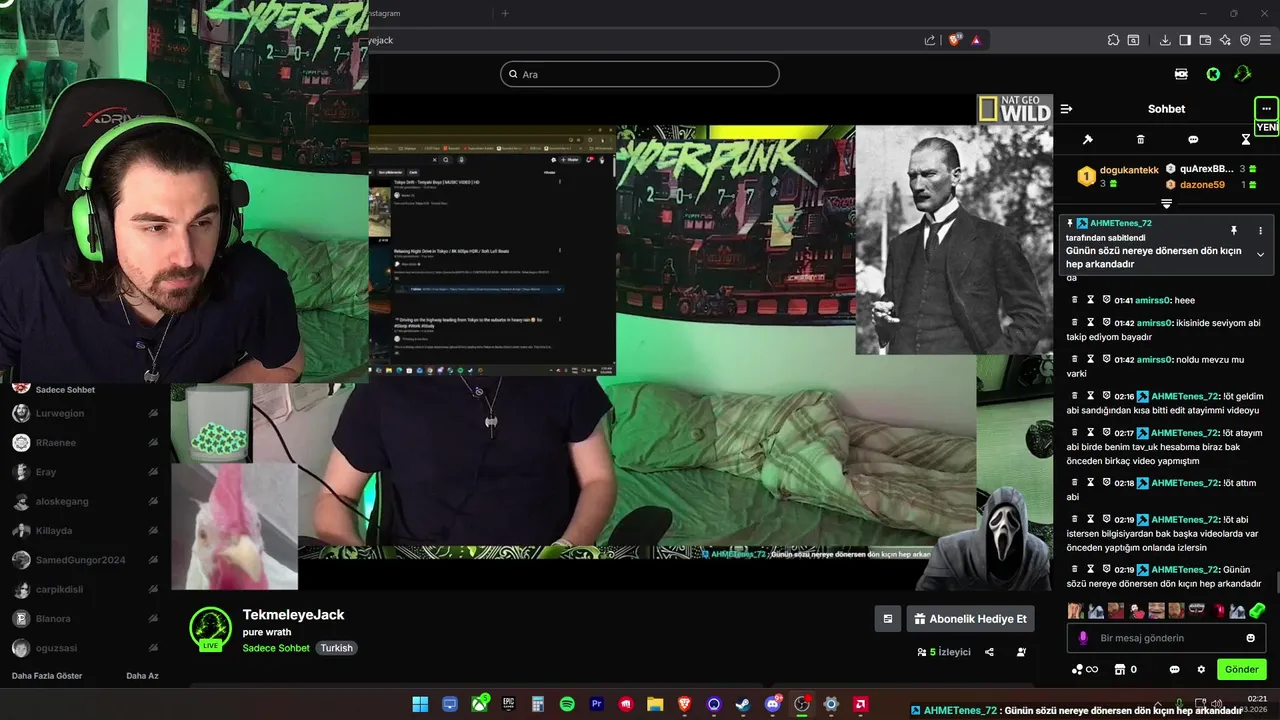Click the hourglass icon in chat toolbar
This screenshot has width=1280, height=720.
click(x=1246, y=140)
